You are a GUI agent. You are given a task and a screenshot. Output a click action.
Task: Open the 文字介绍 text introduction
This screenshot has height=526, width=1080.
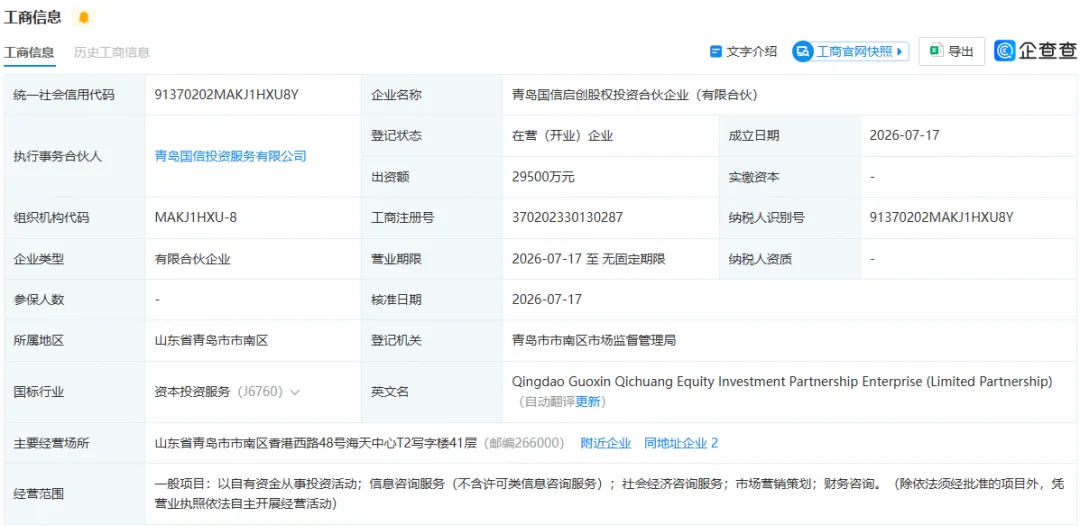tap(744, 52)
